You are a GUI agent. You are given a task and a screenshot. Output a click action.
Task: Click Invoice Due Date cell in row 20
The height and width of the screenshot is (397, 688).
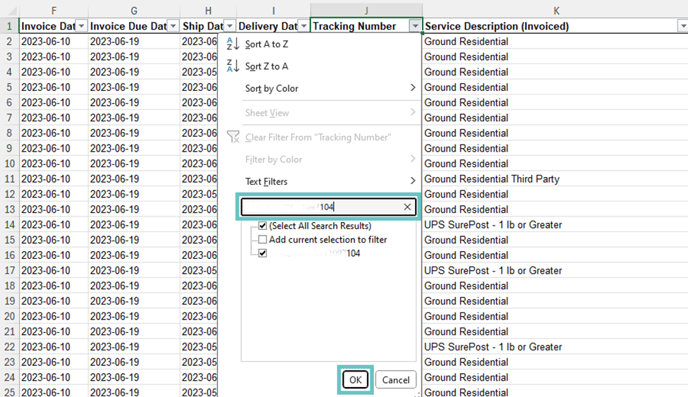(134, 316)
